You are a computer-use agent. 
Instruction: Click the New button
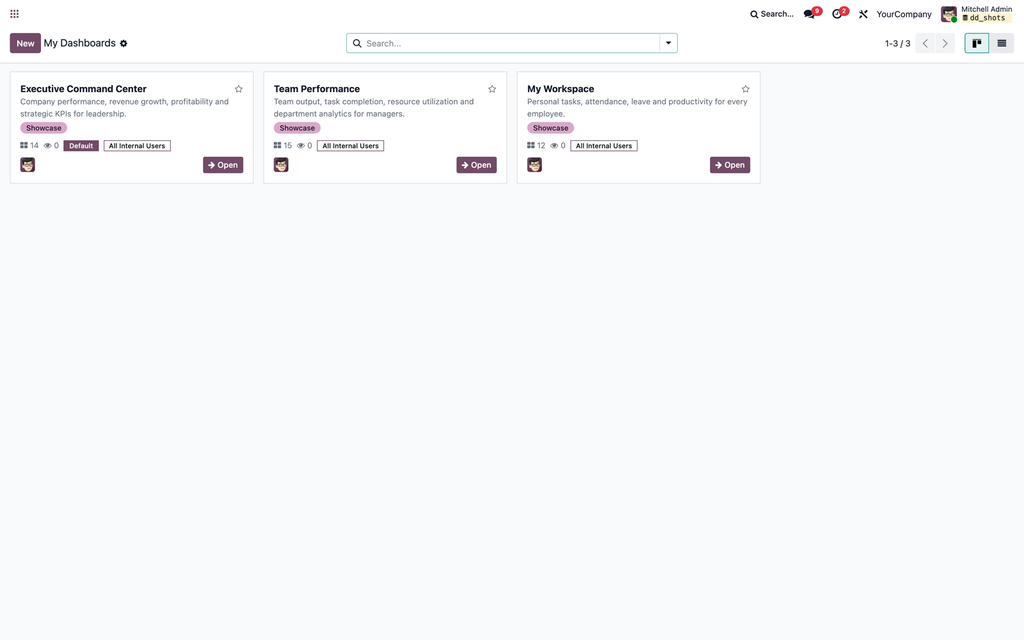coord(25,43)
